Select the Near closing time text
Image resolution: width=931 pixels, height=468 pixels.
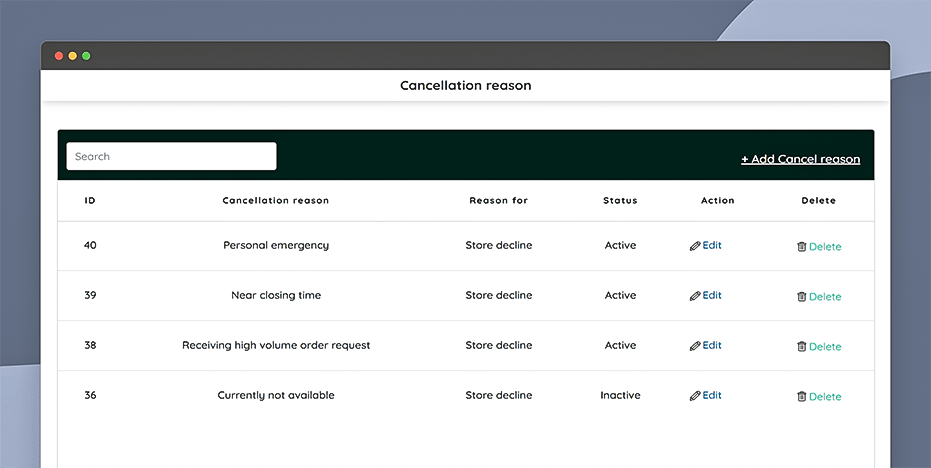(276, 295)
